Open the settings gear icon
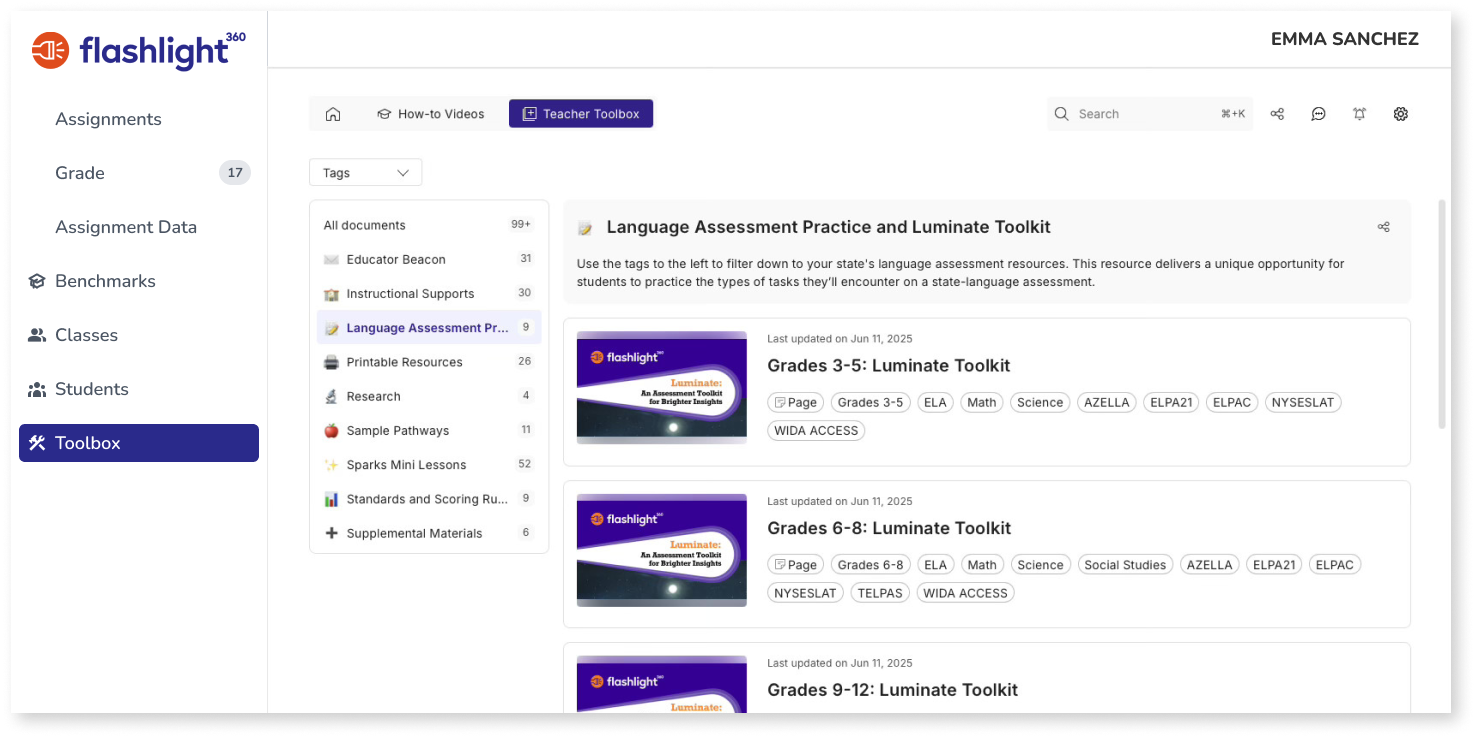The height and width of the screenshot is (738, 1476). tap(1400, 114)
